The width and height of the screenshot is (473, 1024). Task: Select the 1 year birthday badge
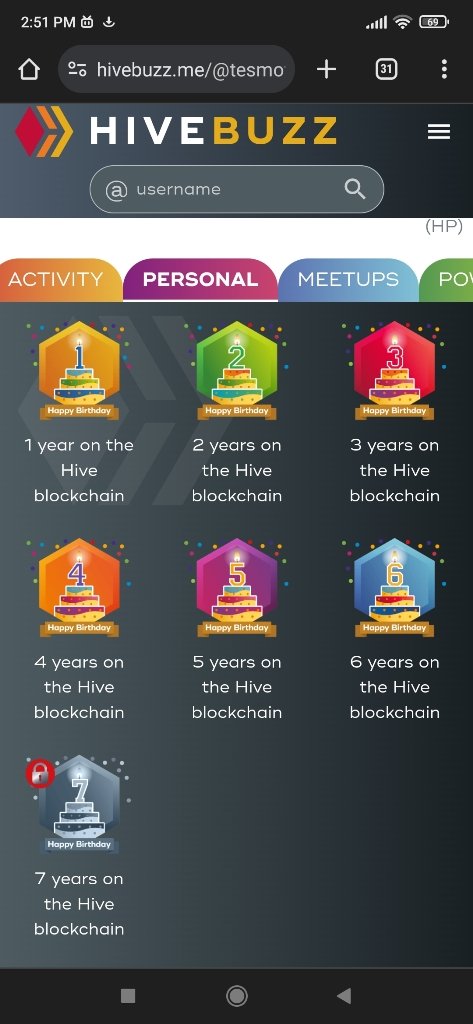[79, 371]
